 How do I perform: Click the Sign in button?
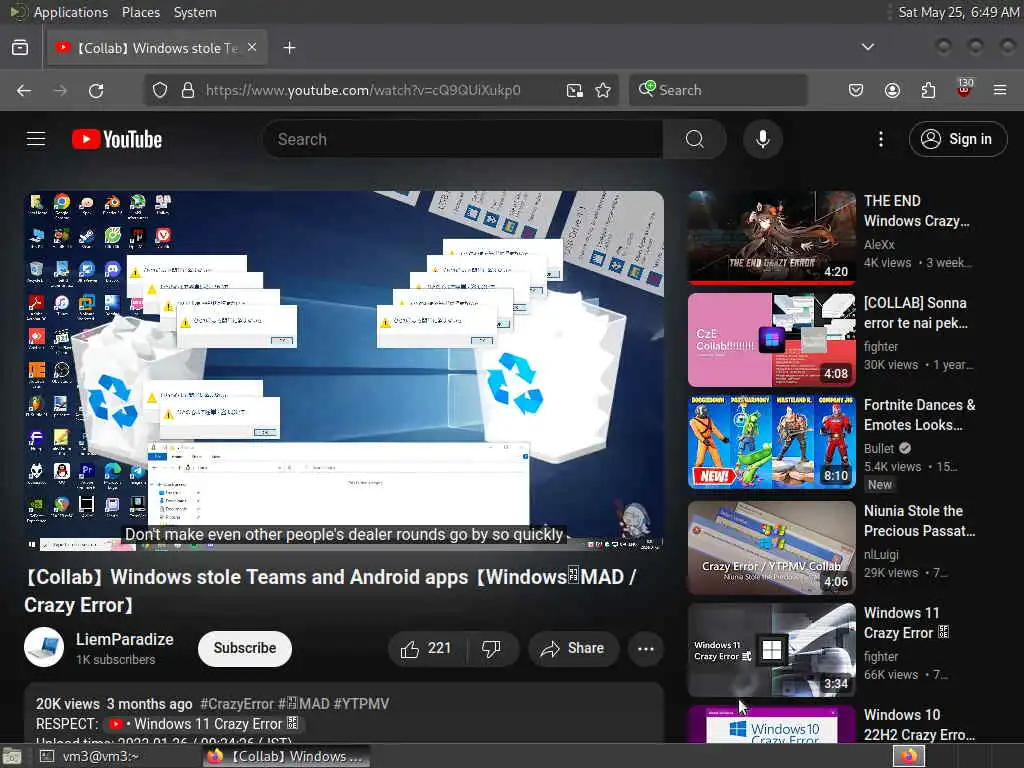(958, 139)
